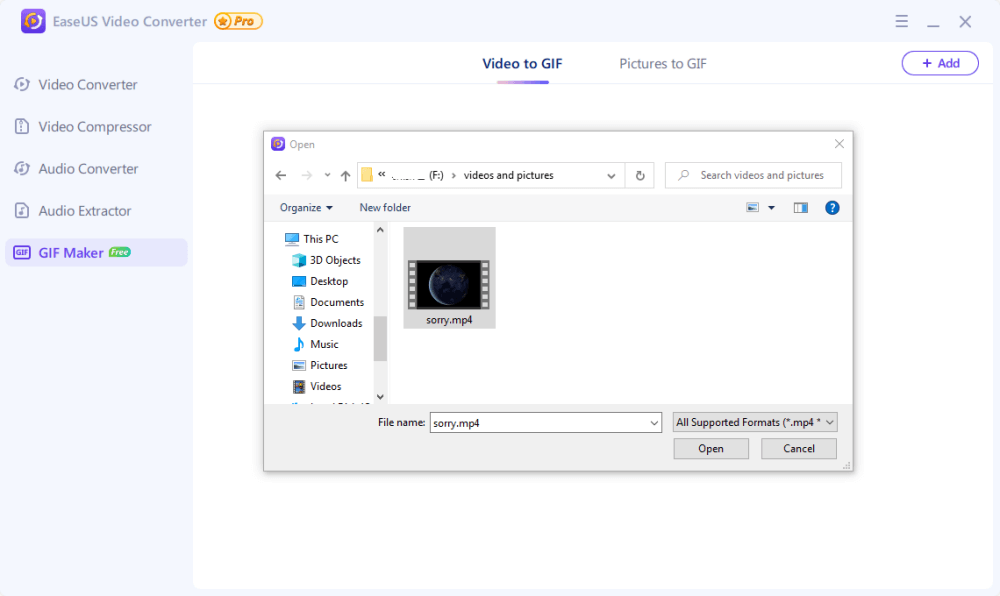Navigate back in the Open dialog

[x=281, y=176]
